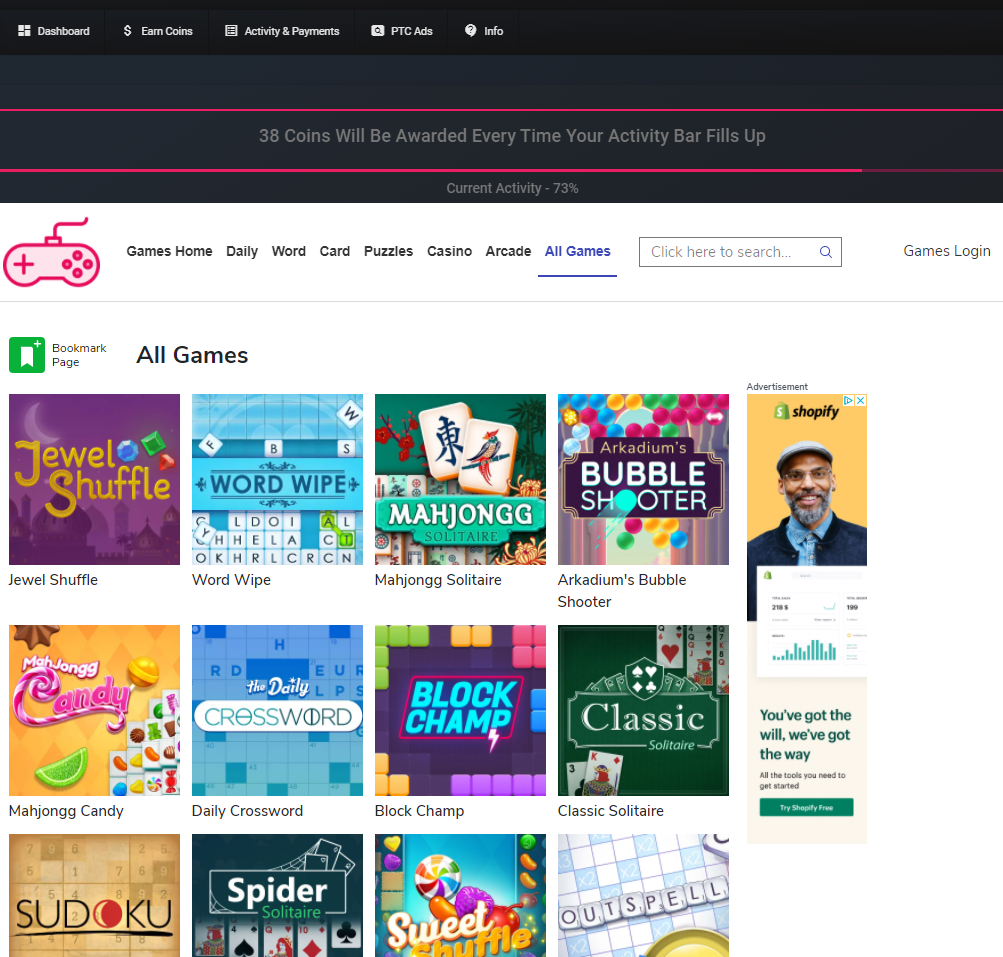Click the 38 Coins awarded banner text
The image size is (1003, 957).
tap(512, 136)
